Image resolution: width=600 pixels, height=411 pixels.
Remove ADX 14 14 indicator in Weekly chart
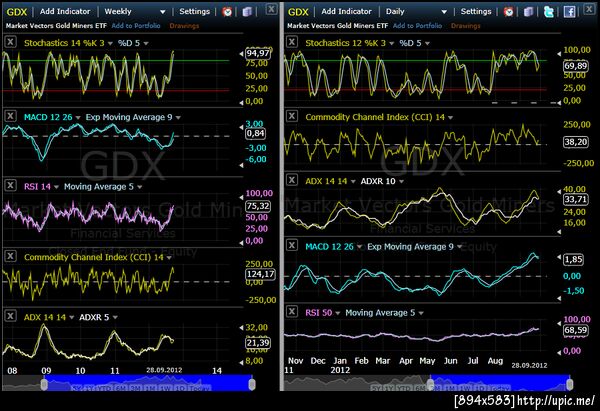[10, 316]
